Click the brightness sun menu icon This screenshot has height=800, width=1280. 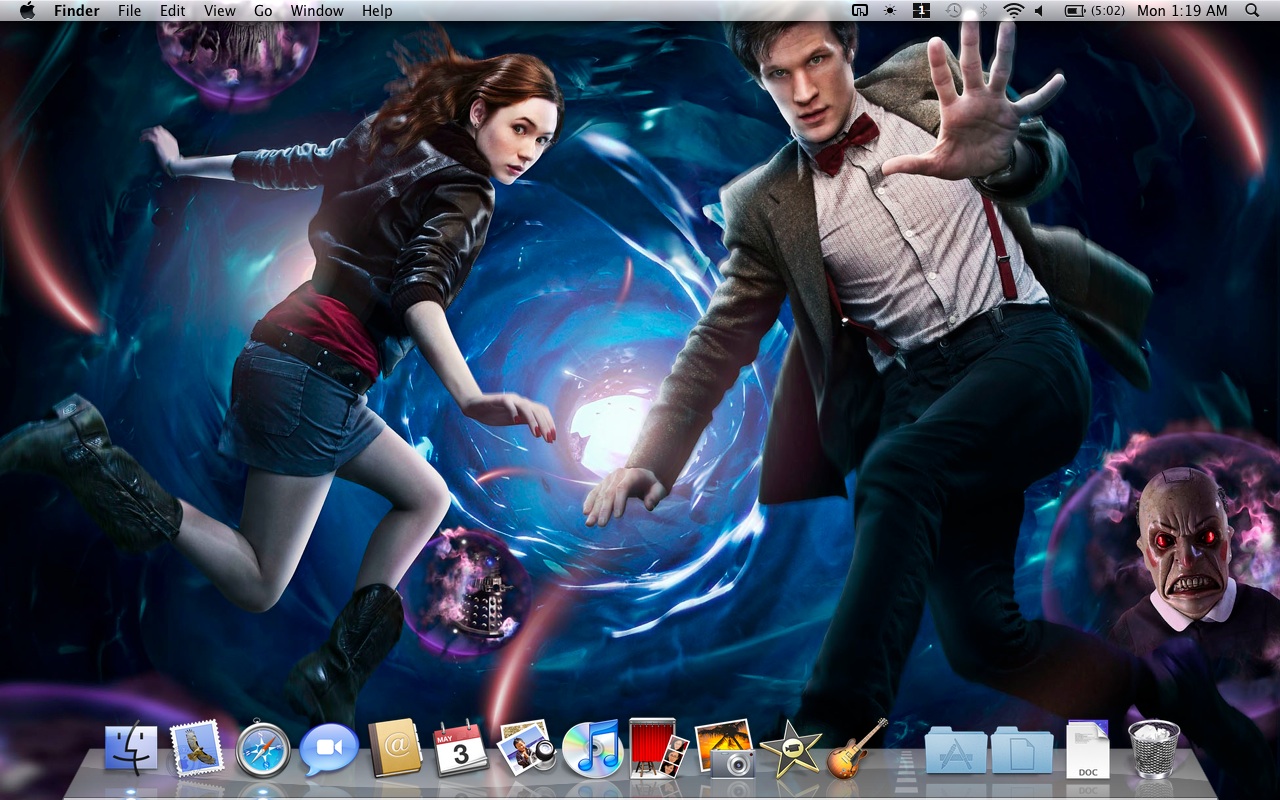pyautogui.click(x=890, y=10)
